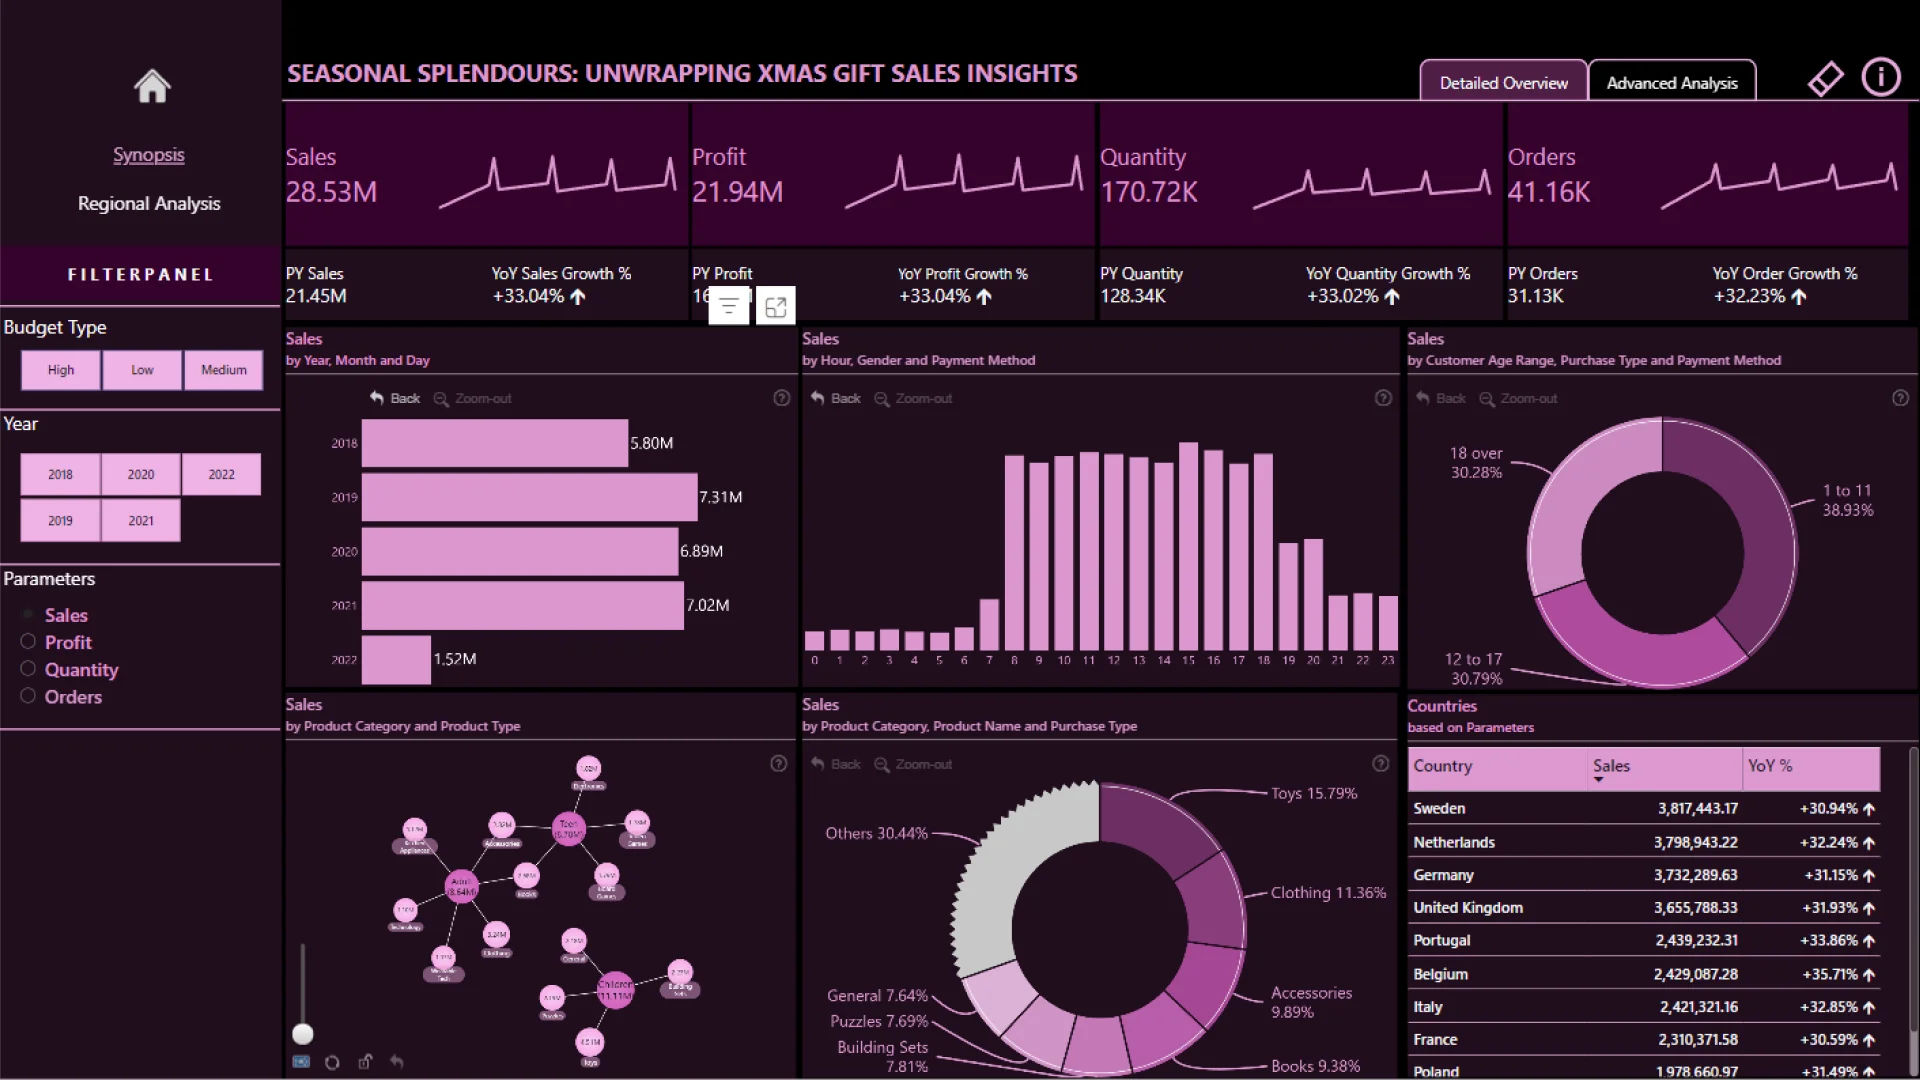Viewport: 1920px width, 1080px height.
Task: Clear all filters with the eraser icon
Action: click(1826, 79)
